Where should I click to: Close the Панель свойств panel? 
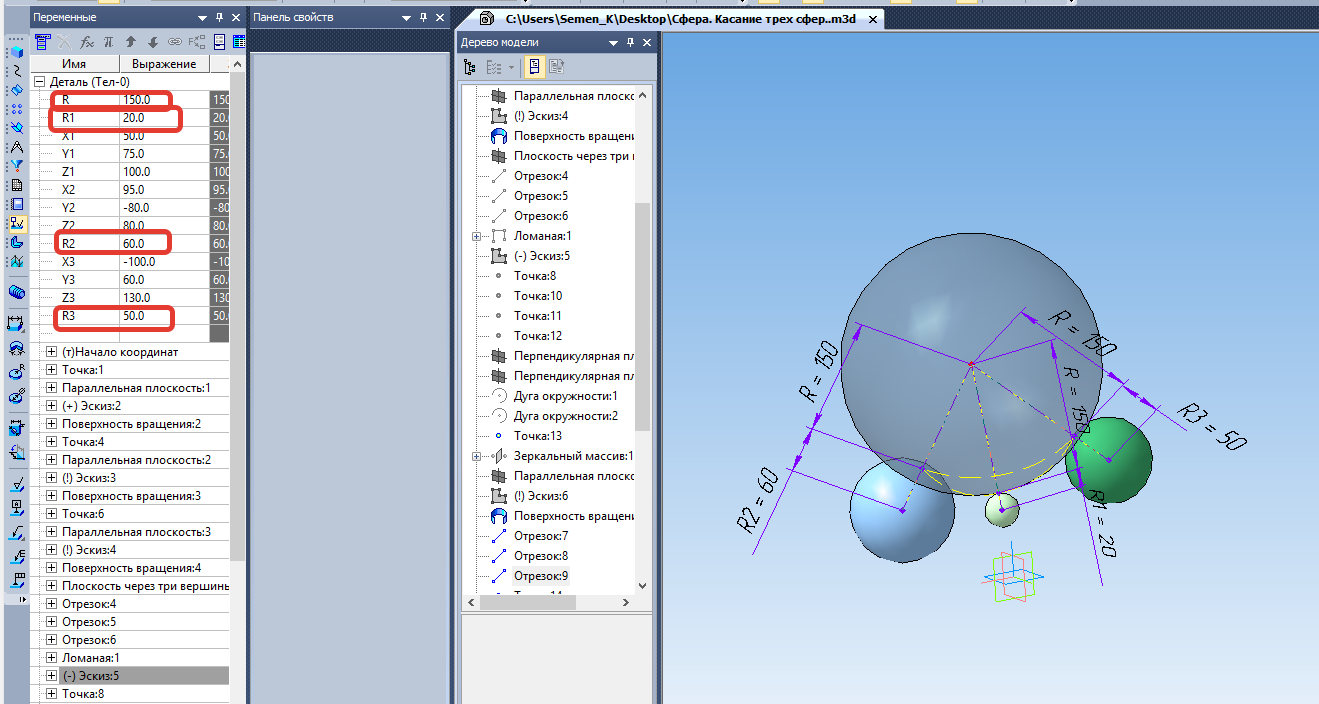[x=440, y=17]
